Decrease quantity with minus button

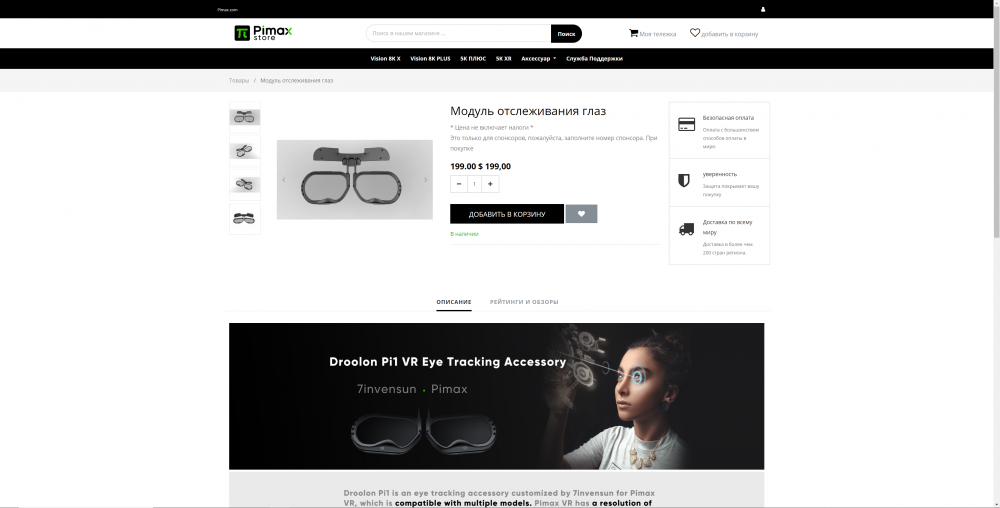[459, 184]
